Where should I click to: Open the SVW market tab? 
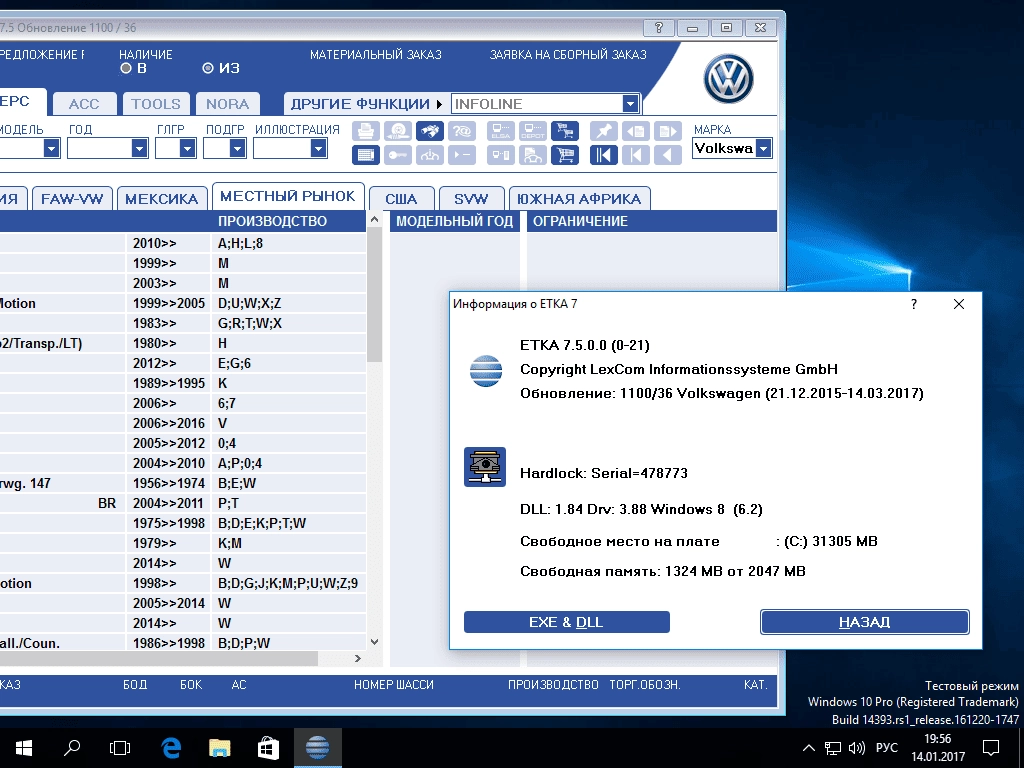point(471,199)
